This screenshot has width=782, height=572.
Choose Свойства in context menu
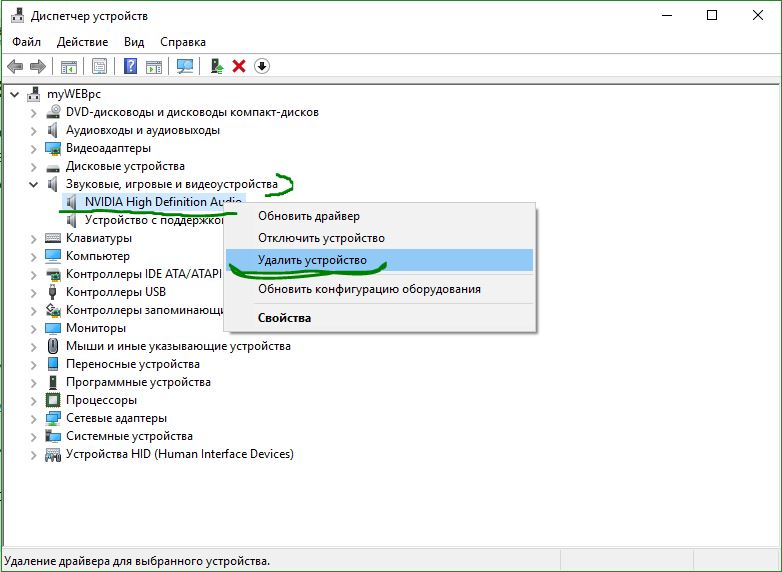tap(380, 318)
